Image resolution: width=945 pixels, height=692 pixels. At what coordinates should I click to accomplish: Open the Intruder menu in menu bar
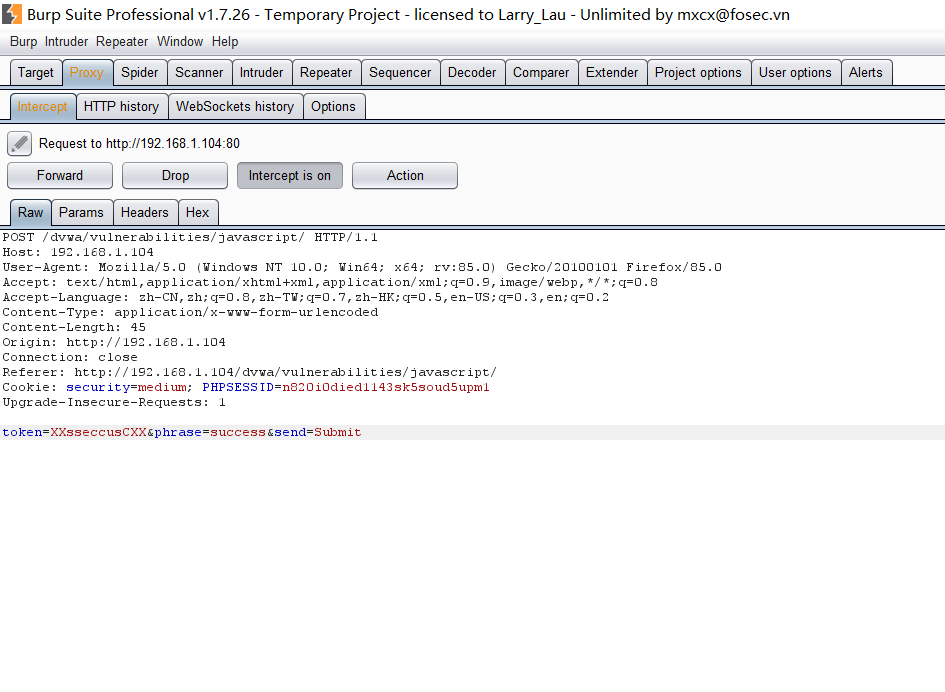click(66, 42)
